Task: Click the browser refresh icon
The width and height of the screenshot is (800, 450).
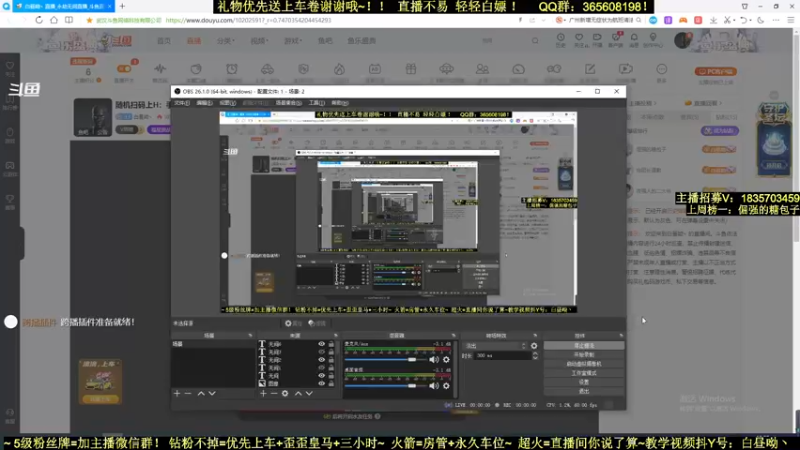Action: 39,20
